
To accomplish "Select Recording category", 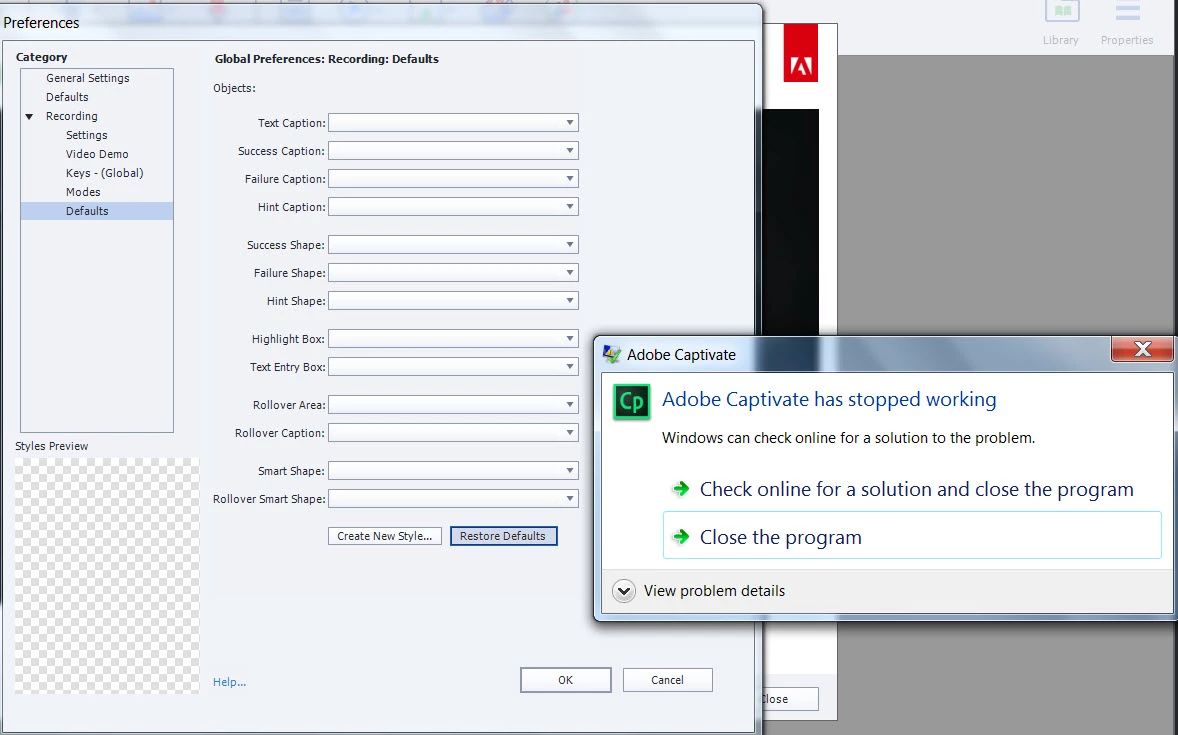I will point(71,116).
